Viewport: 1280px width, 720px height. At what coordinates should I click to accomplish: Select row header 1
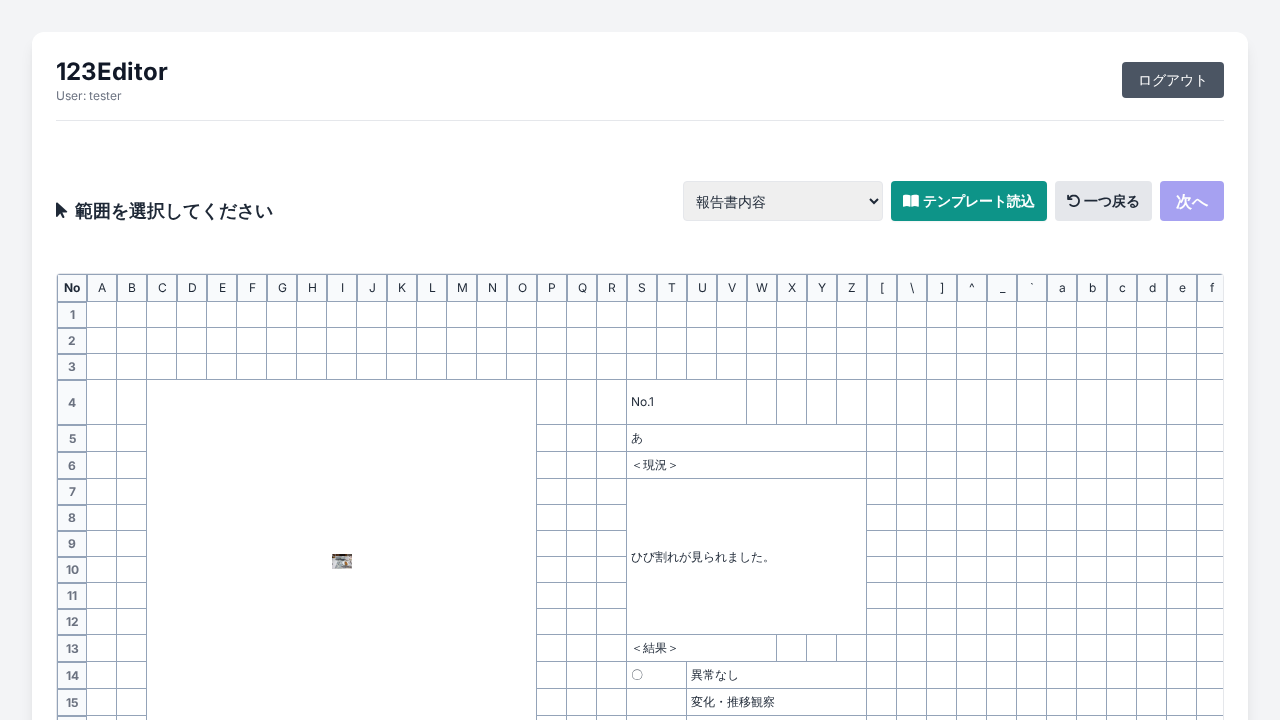72,315
